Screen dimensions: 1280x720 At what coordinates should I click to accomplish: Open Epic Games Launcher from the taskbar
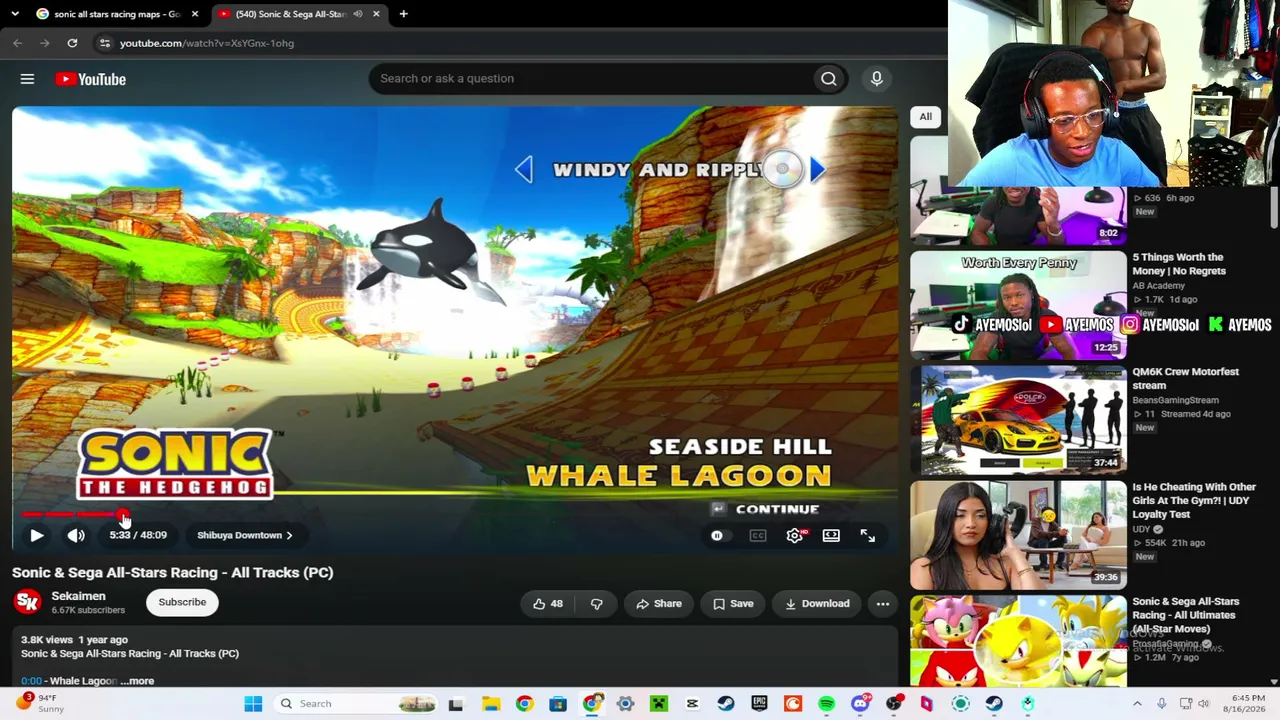pos(759,704)
